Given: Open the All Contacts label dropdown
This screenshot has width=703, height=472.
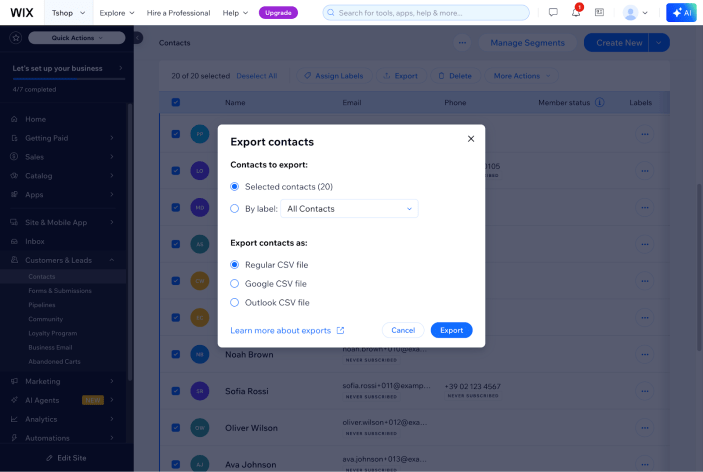Looking at the screenshot, I should 350,209.
